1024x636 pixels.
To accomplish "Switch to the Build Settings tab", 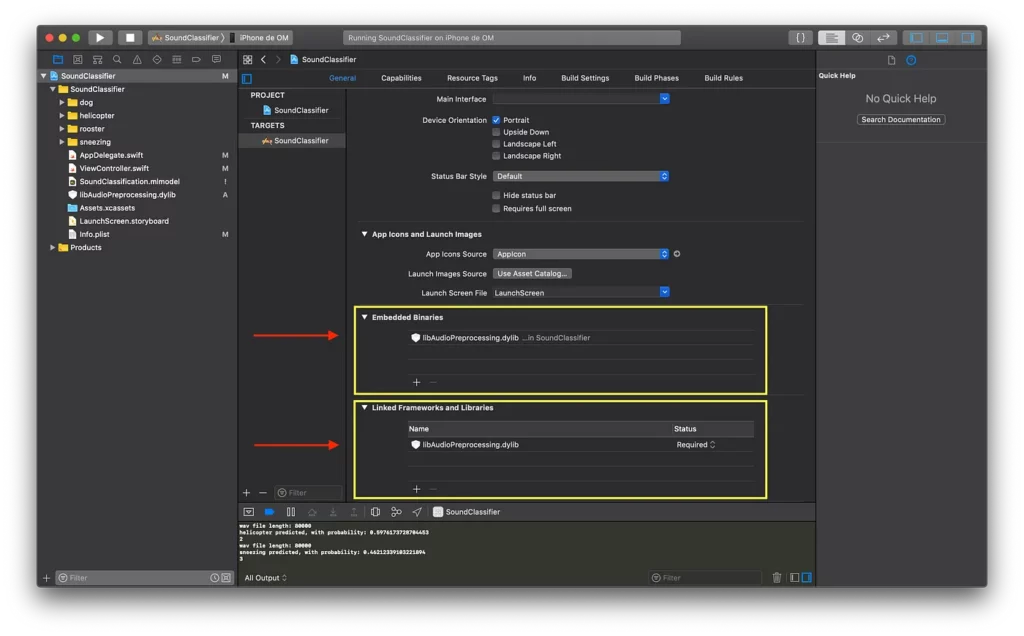I will [x=585, y=78].
